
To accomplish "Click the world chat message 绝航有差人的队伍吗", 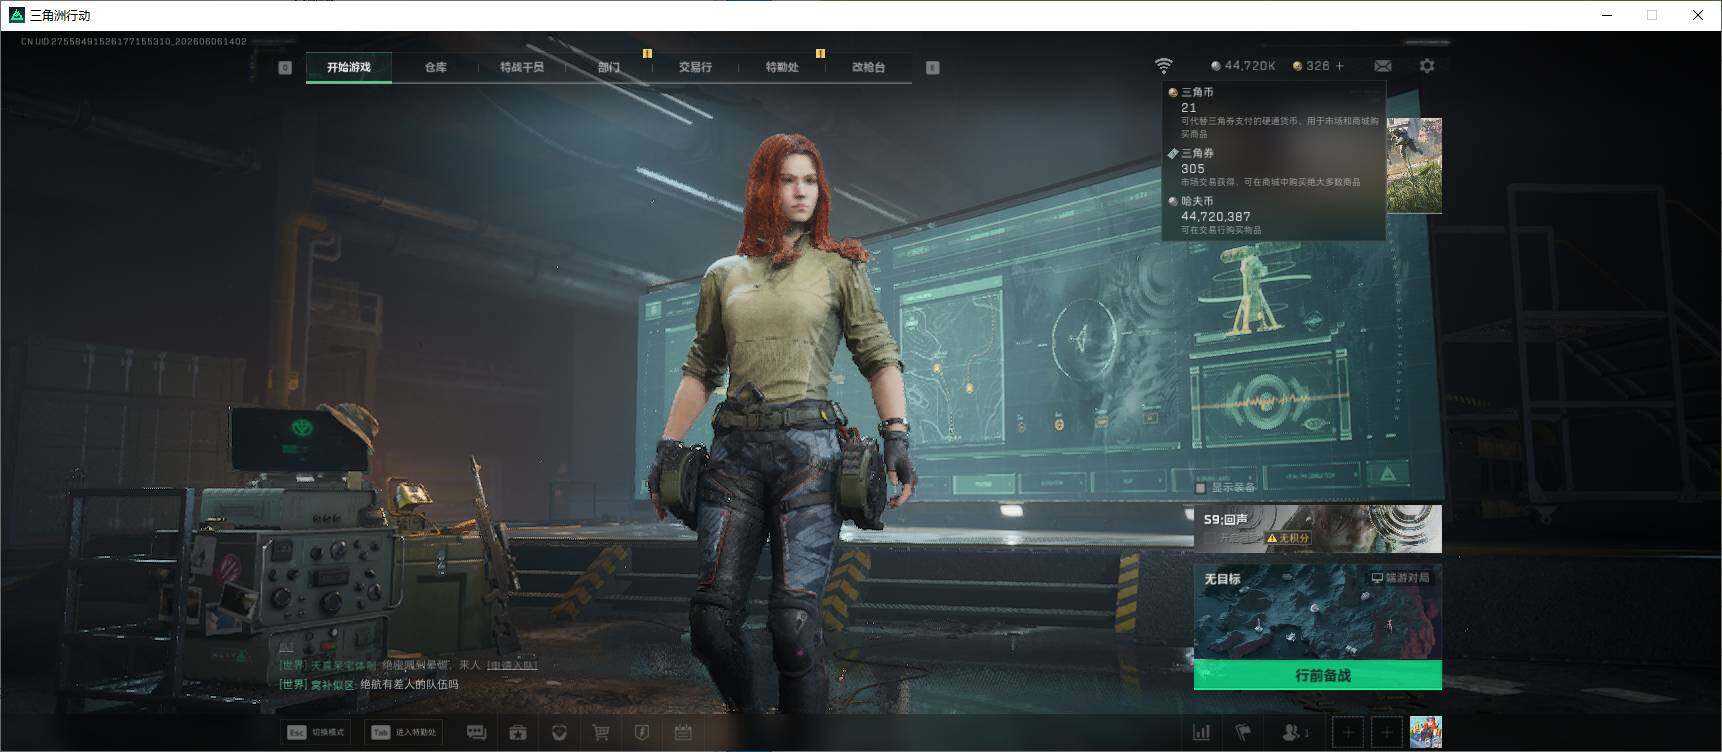I will click(409, 685).
